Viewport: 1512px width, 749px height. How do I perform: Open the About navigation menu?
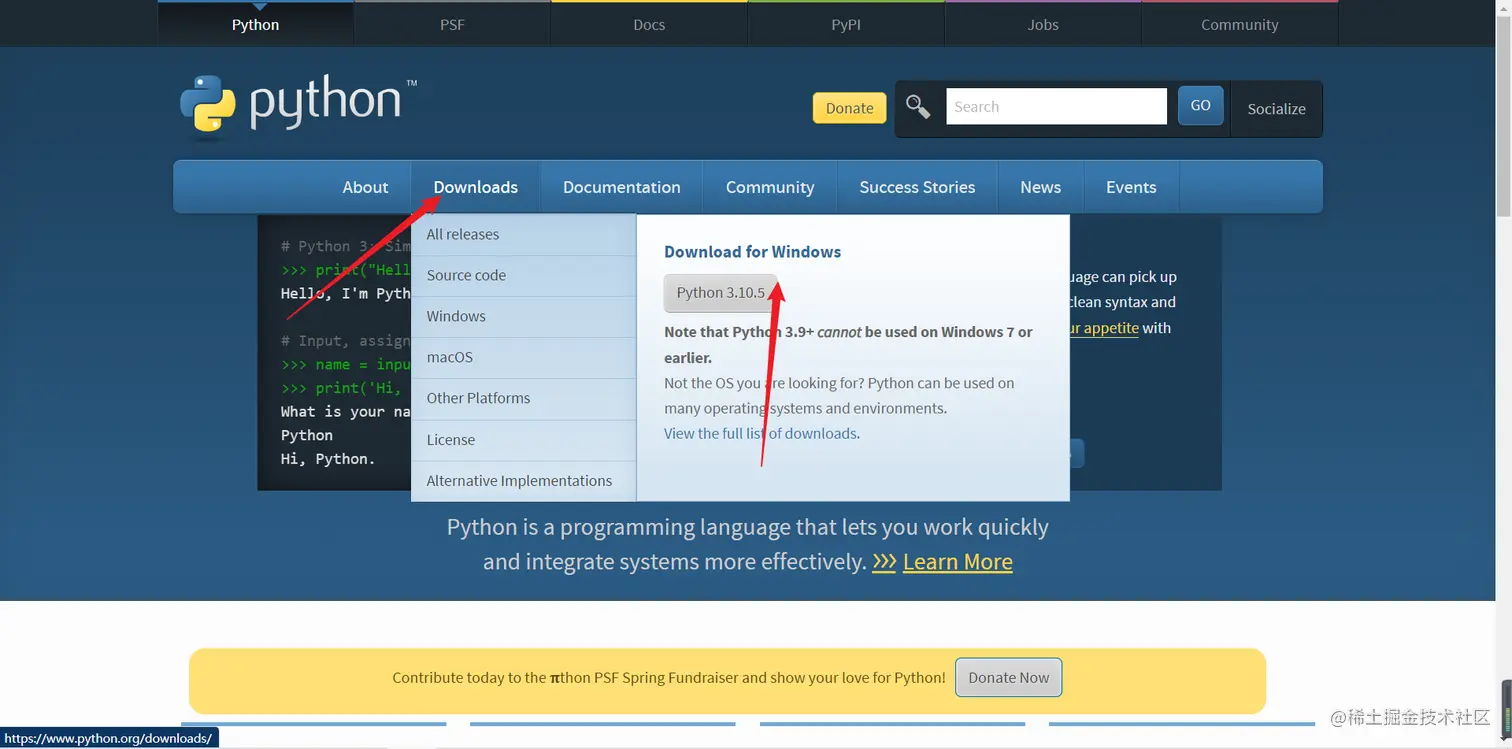coord(365,187)
